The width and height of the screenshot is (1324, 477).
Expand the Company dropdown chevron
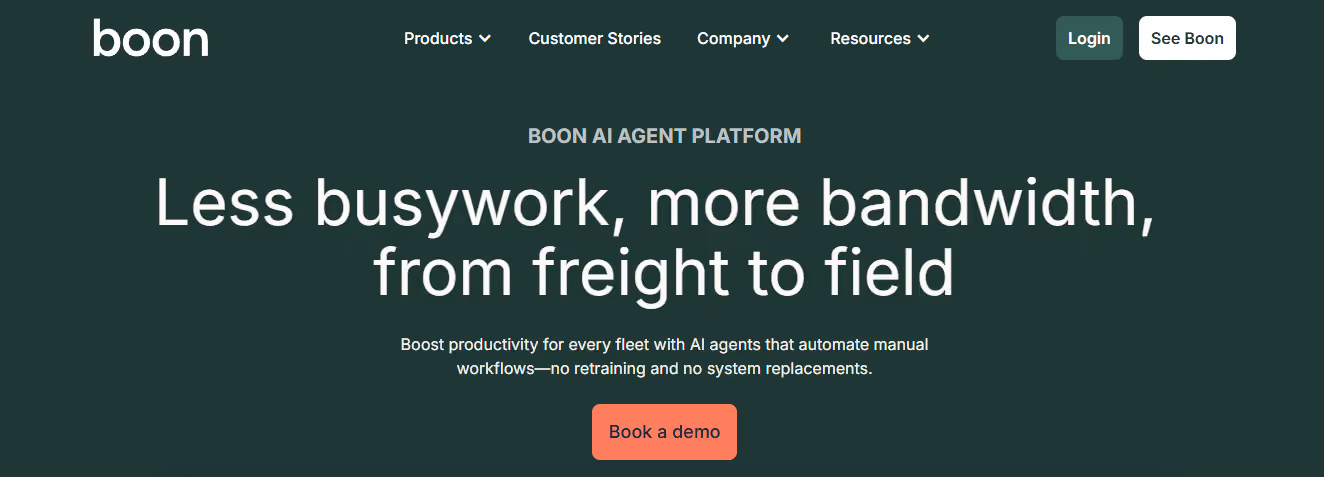coord(782,39)
